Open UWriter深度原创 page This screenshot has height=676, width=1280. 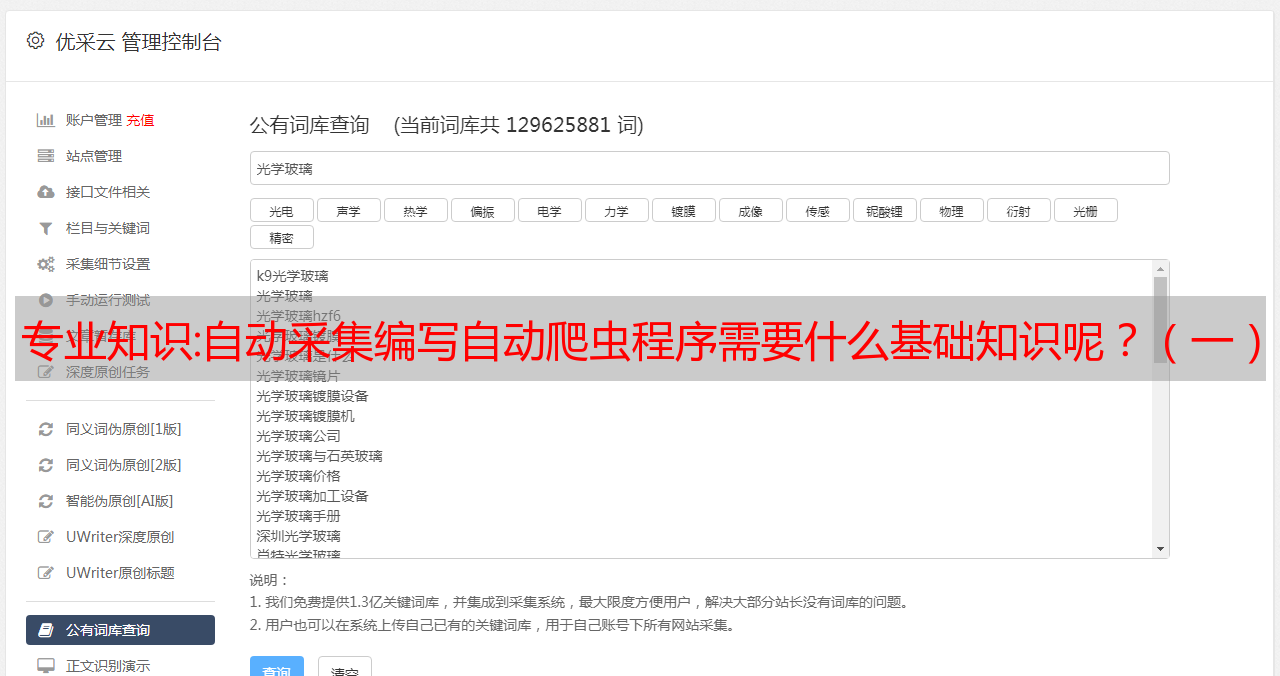click(120, 537)
